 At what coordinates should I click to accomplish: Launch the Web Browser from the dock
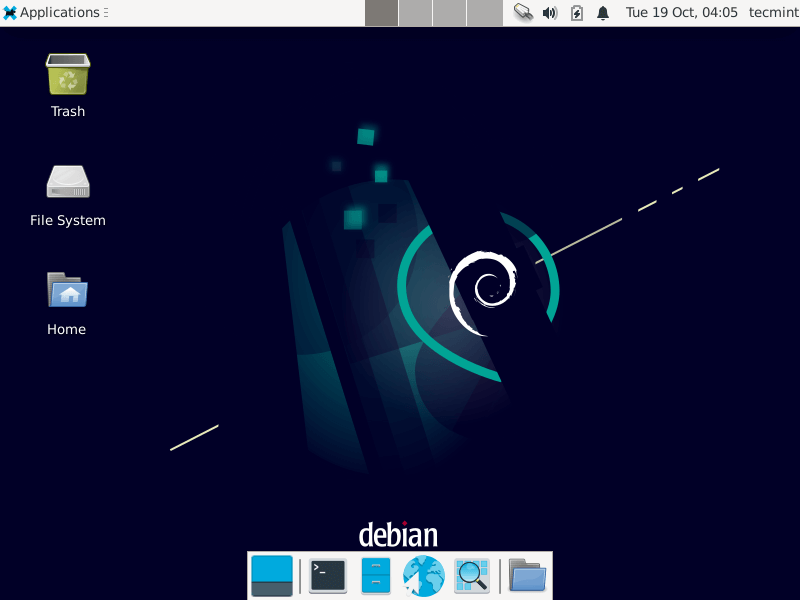coord(423,576)
